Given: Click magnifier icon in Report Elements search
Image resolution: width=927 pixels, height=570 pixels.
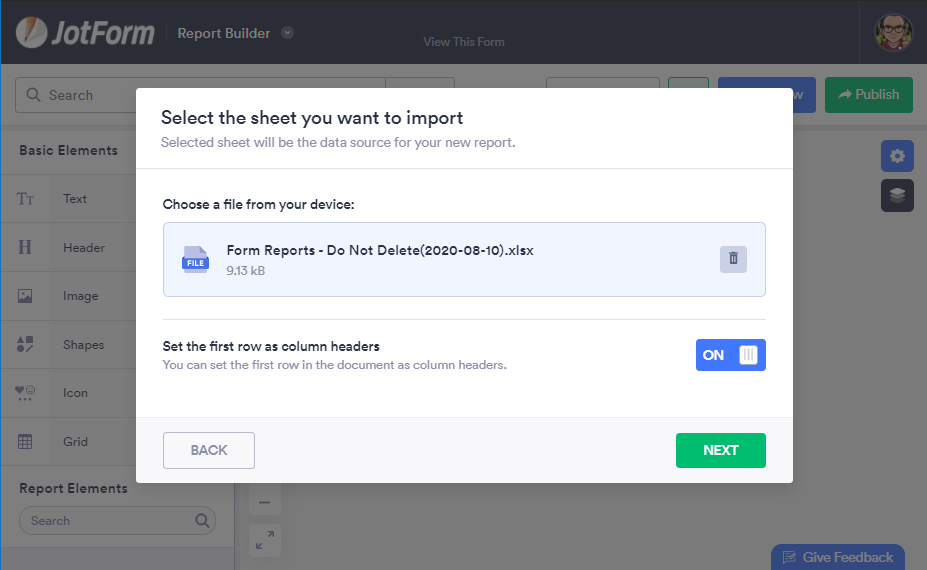Looking at the screenshot, I should coord(202,521).
